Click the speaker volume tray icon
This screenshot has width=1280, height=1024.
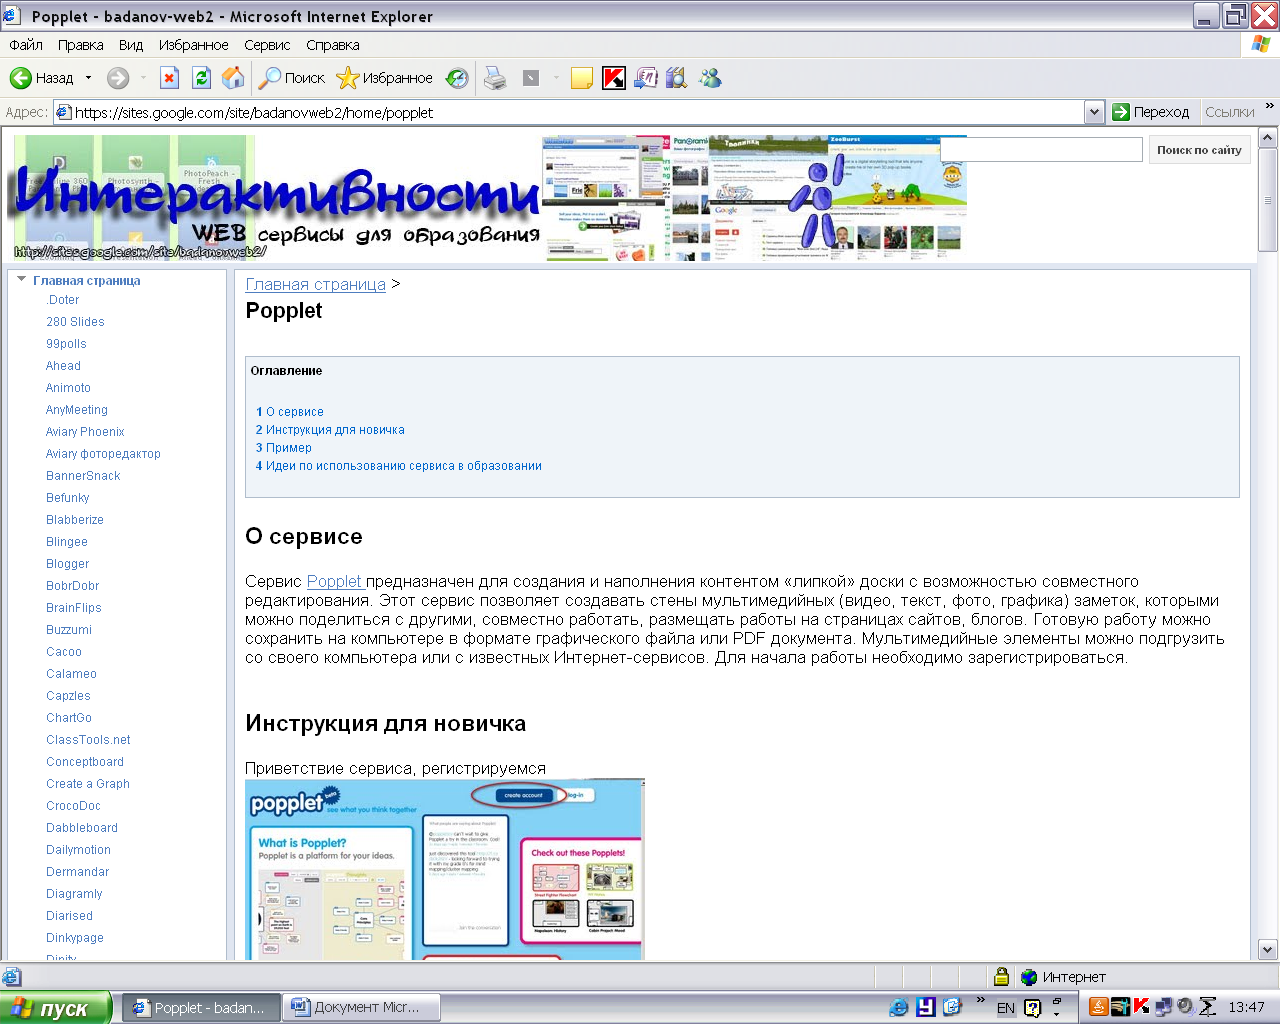(1185, 1007)
